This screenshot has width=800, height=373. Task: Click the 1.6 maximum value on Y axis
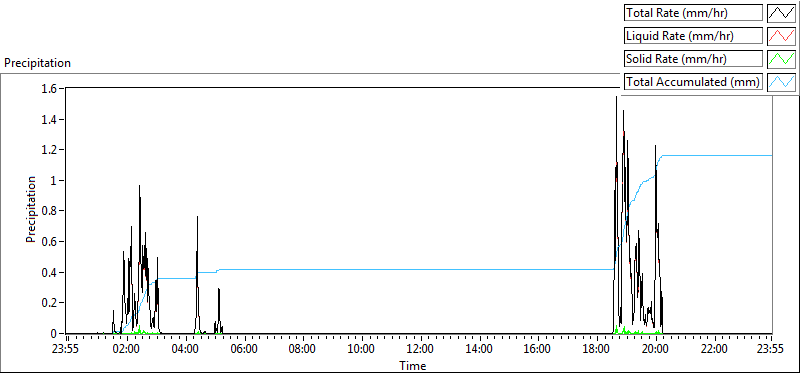[51, 89]
